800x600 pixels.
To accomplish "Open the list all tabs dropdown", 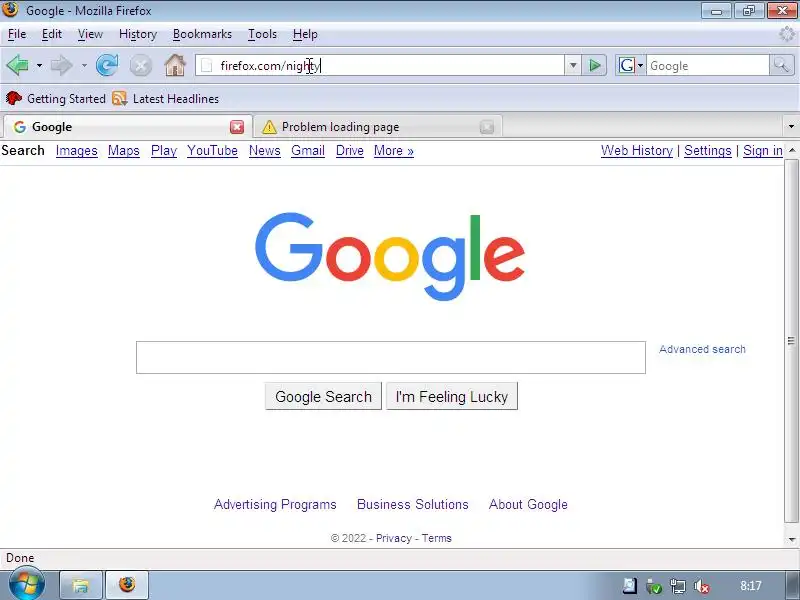I will [x=791, y=126].
